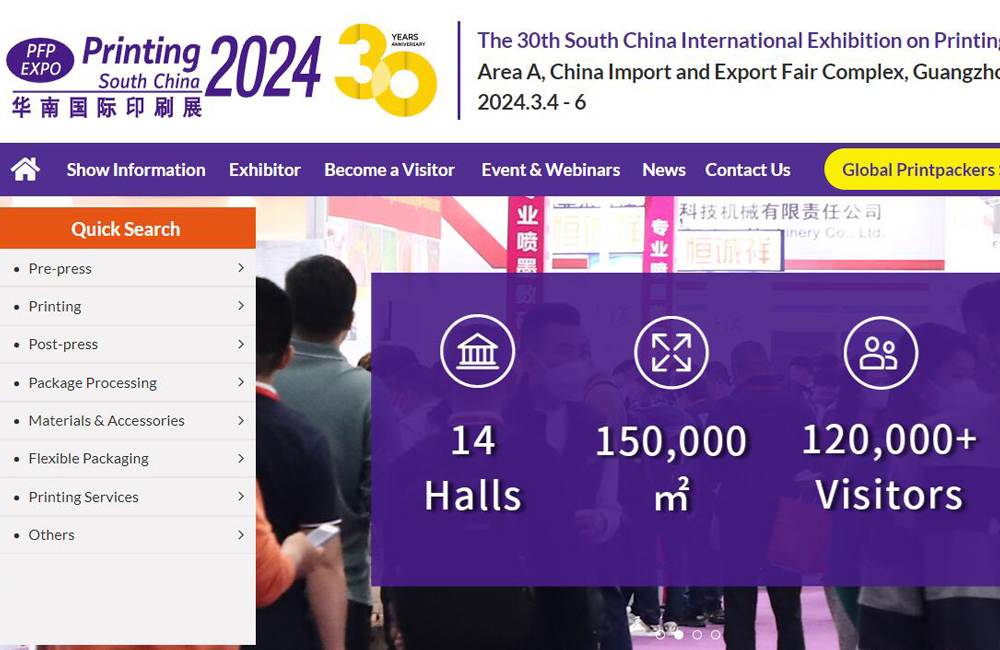Expand the Printing Services chevron

[x=241, y=496]
